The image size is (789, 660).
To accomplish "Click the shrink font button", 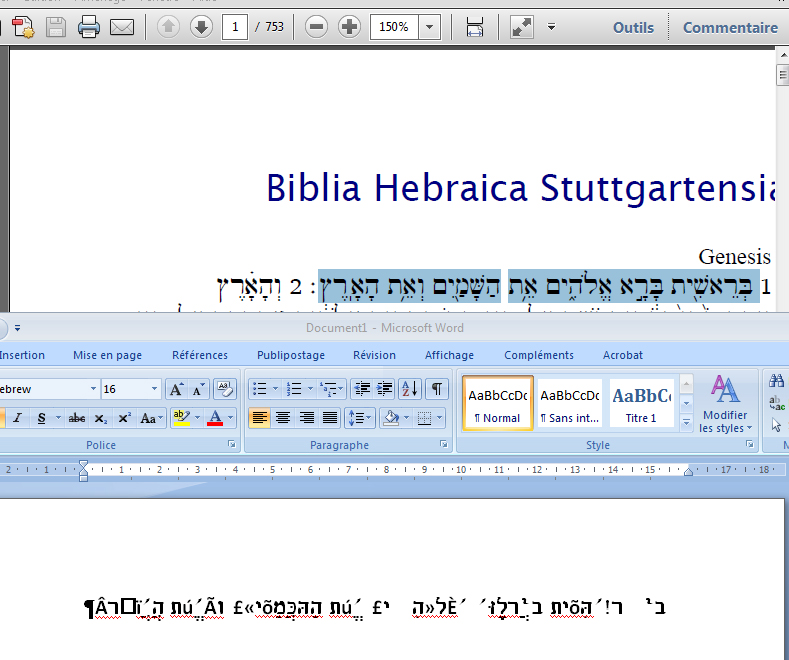I will 198,389.
